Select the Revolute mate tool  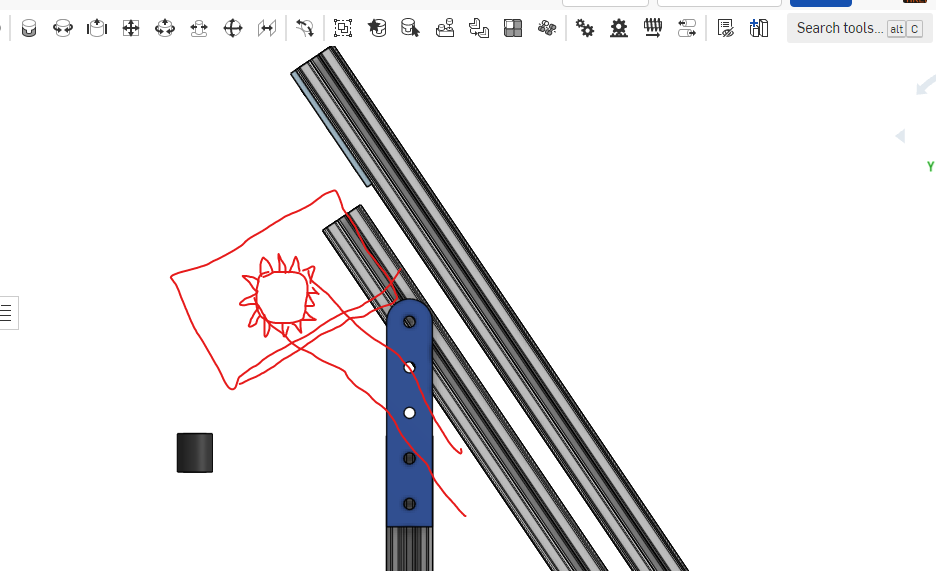[x=63, y=28]
